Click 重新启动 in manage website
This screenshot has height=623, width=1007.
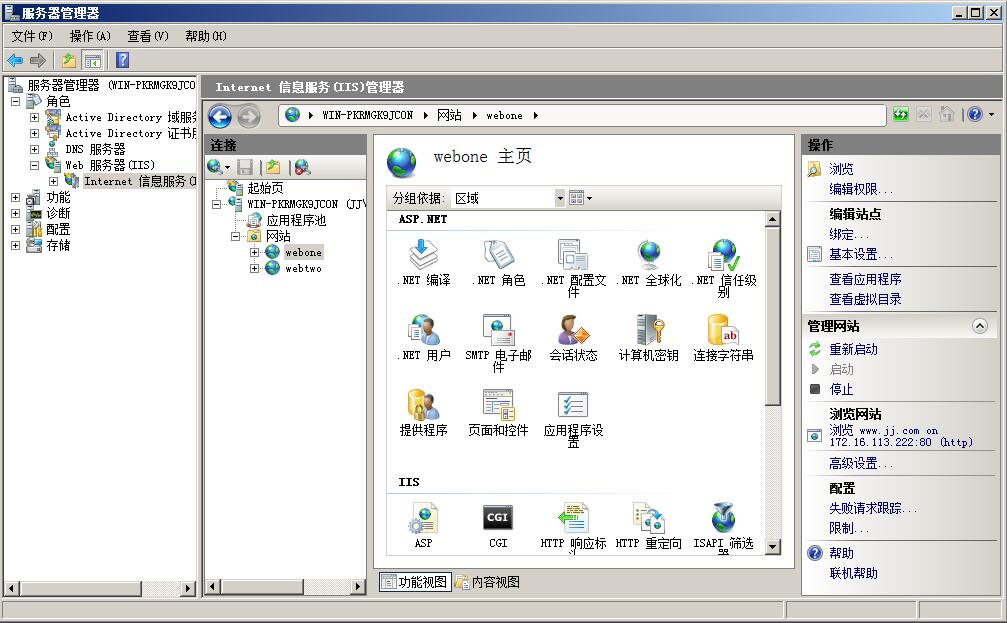click(x=853, y=349)
